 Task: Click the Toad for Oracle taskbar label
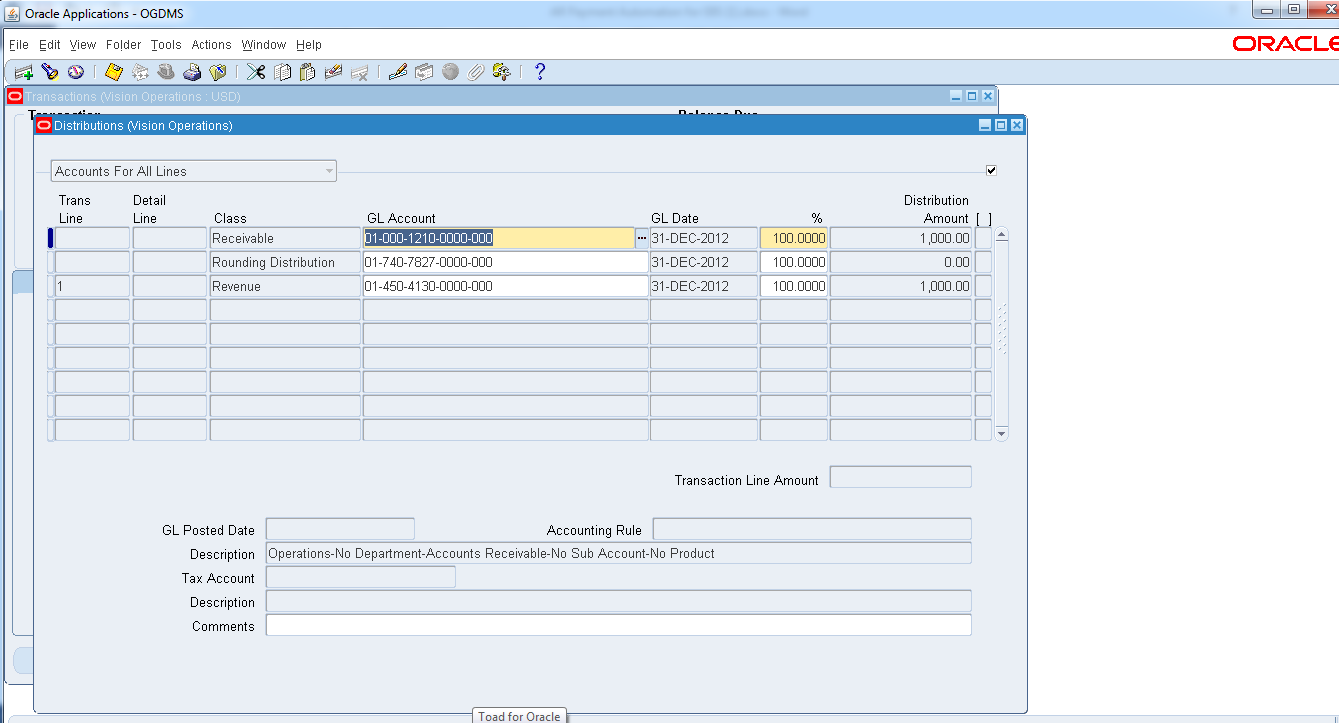519,716
